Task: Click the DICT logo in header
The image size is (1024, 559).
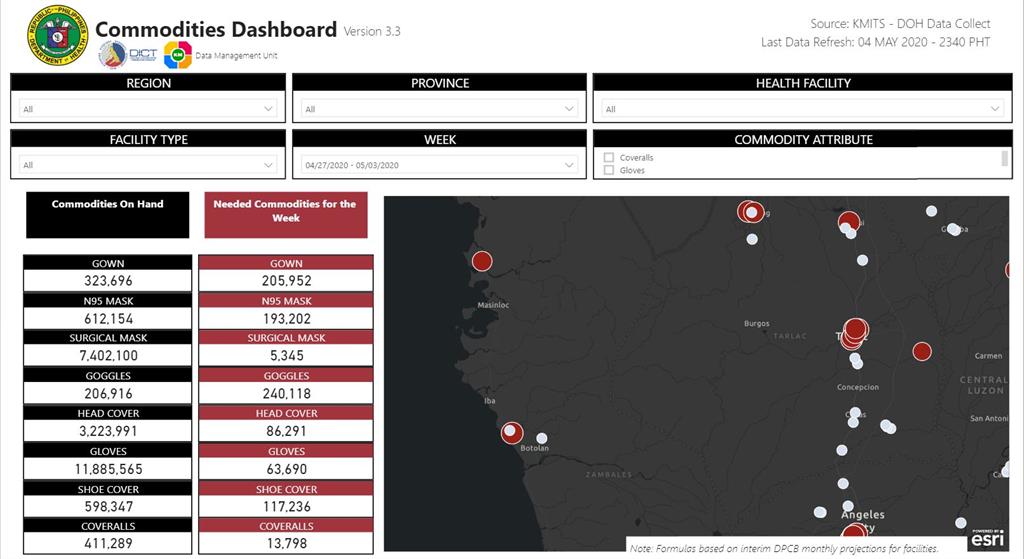Action: point(113,56)
